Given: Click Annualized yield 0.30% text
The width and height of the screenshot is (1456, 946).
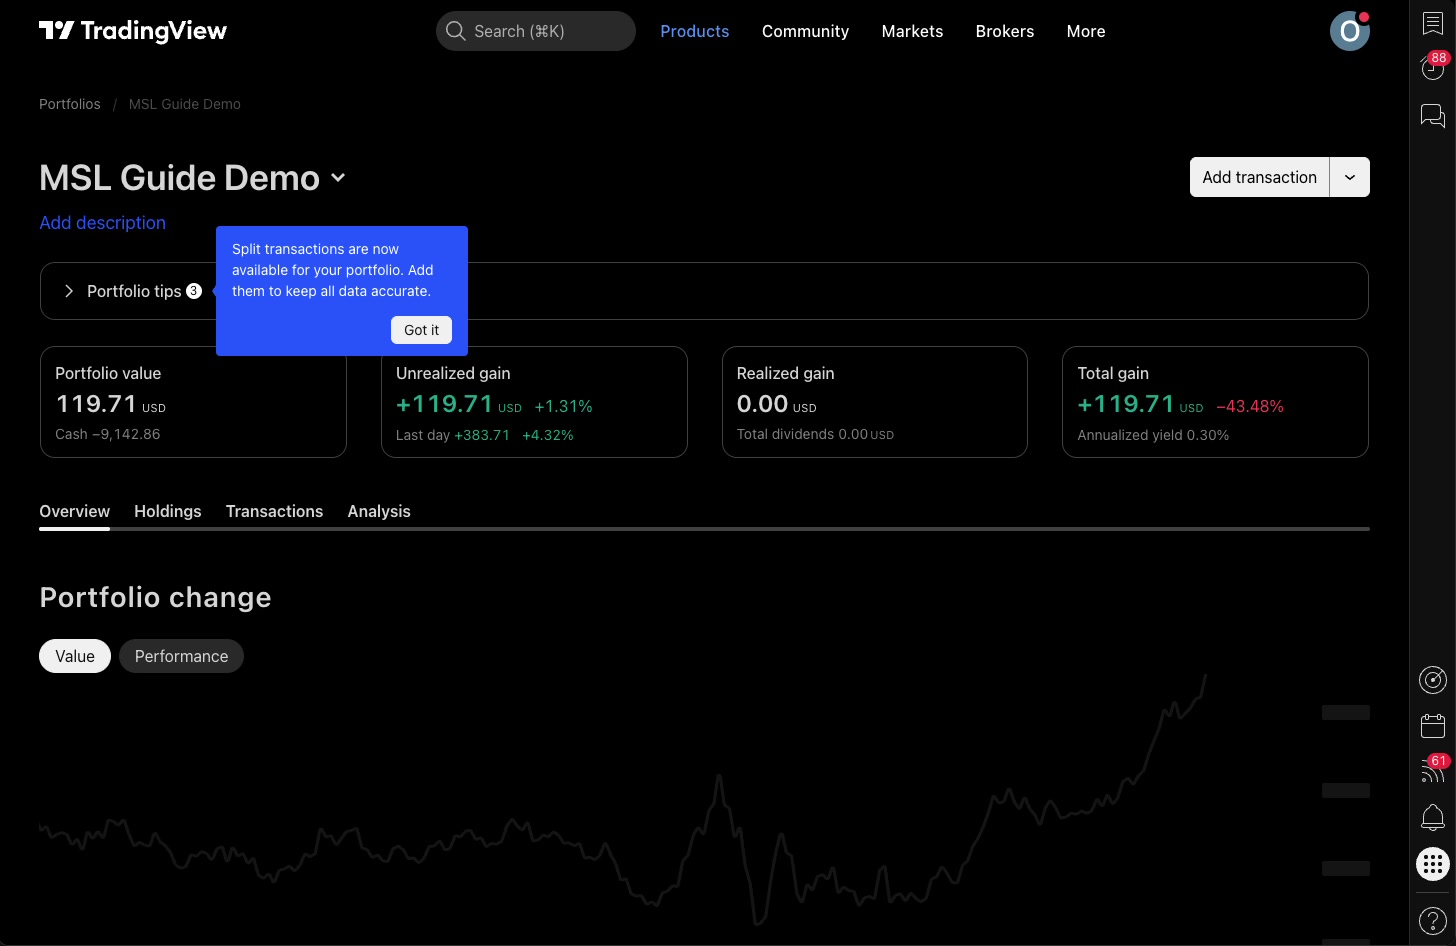Looking at the screenshot, I should point(1153,435).
